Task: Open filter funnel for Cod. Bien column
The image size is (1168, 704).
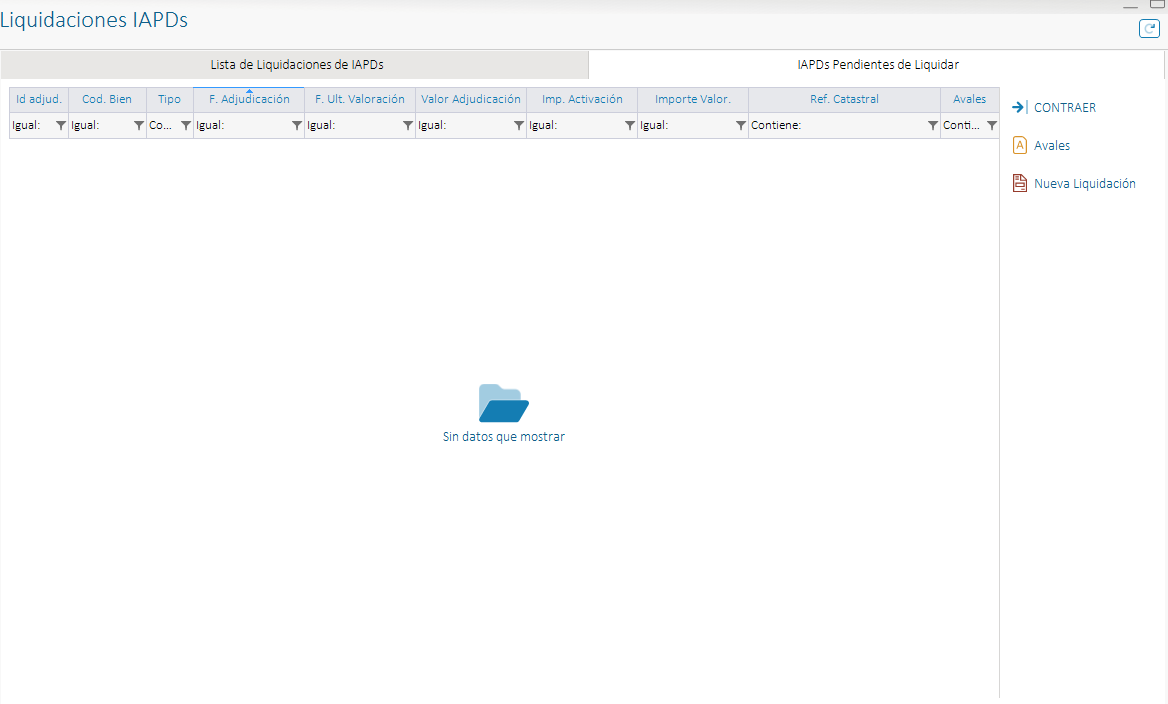Action: 138,126
